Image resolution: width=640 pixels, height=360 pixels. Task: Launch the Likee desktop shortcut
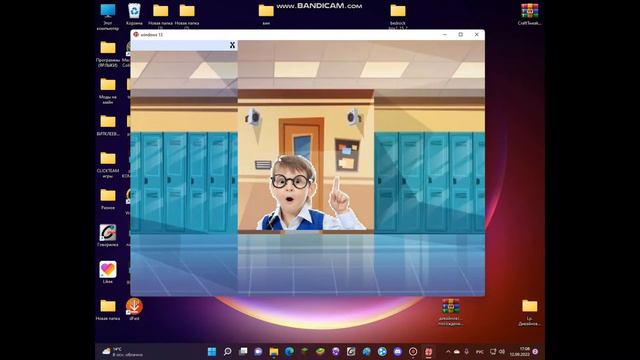pyautogui.click(x=108, y=272)
